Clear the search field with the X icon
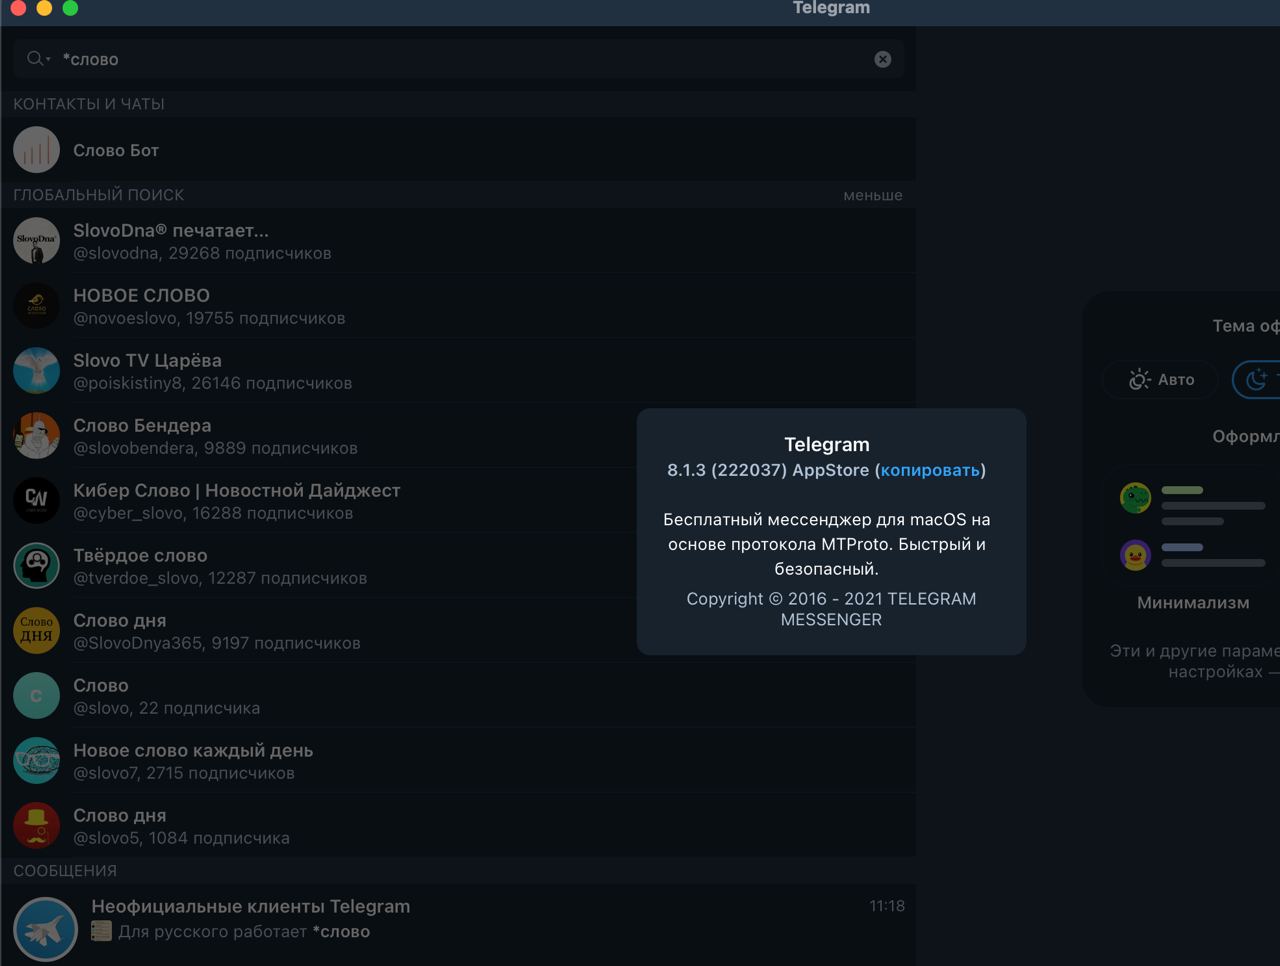This screenshot has height=966, width=1280. click(x=883, y=59)
